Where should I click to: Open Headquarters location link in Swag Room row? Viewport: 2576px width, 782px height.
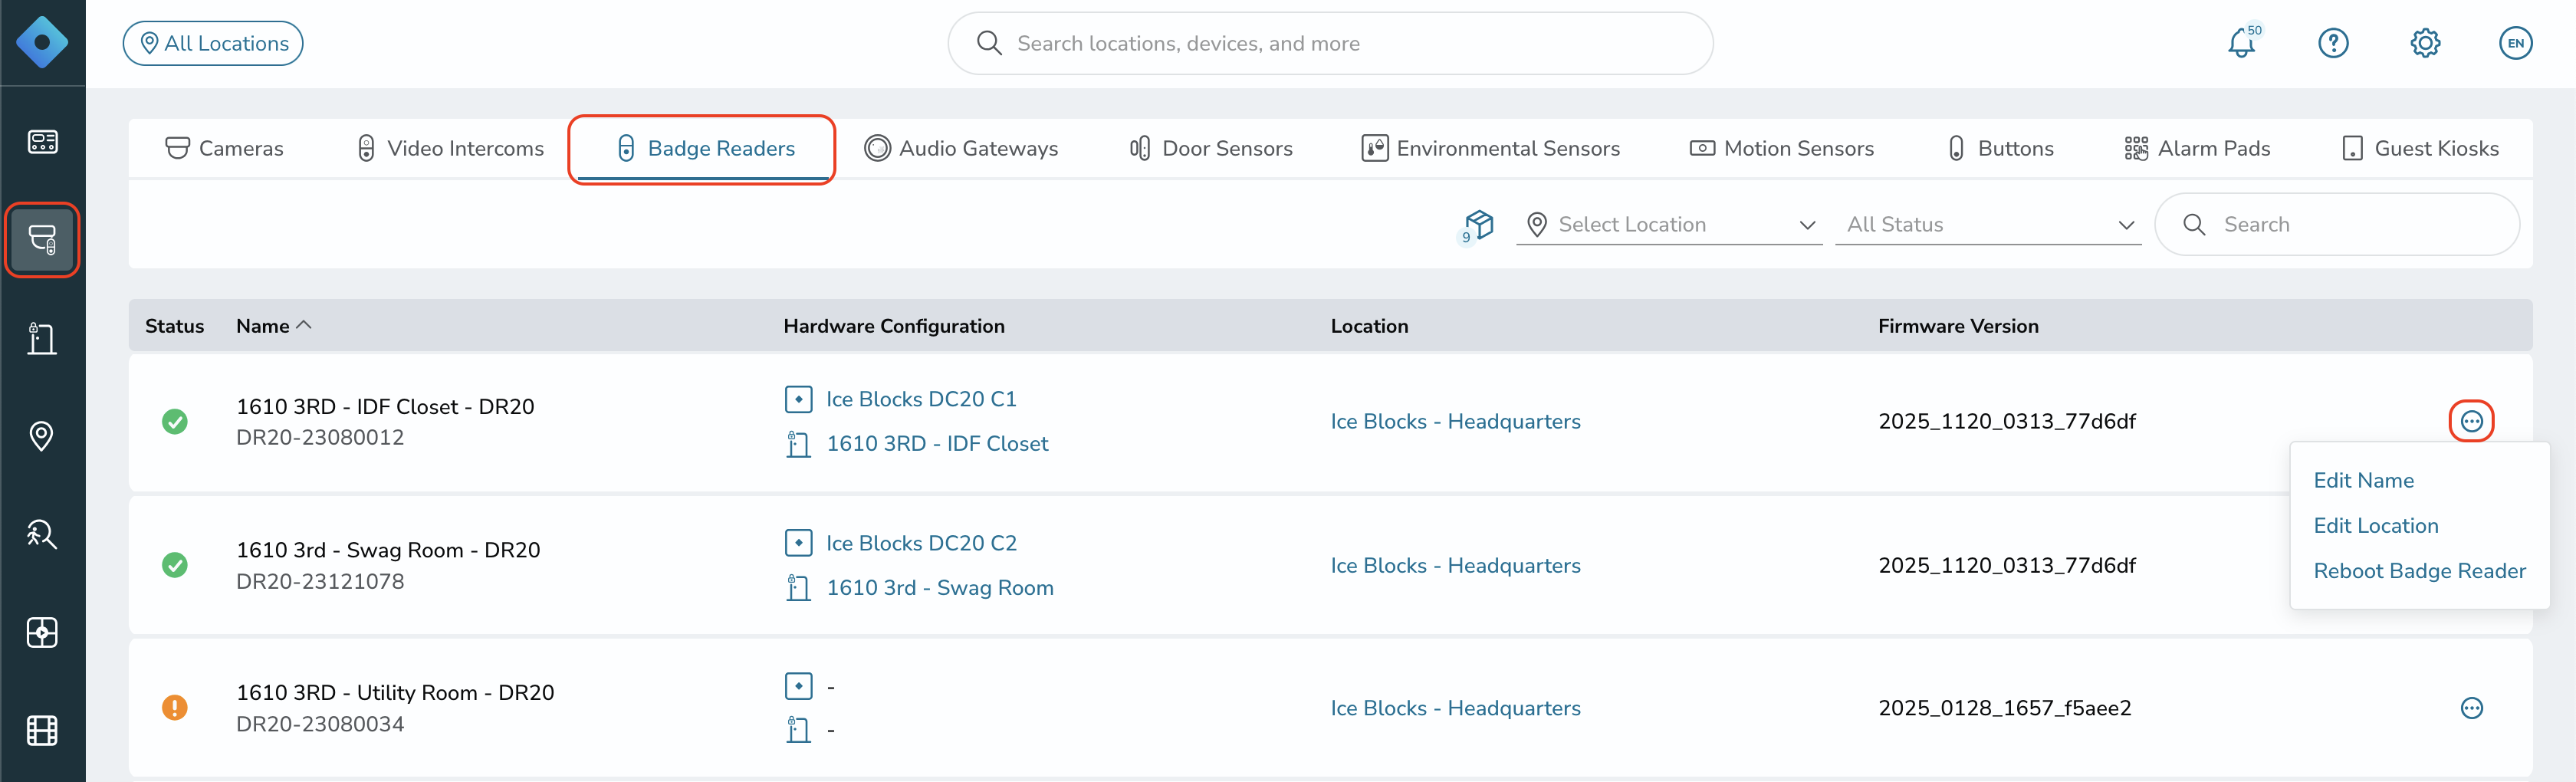(1455, 566)
